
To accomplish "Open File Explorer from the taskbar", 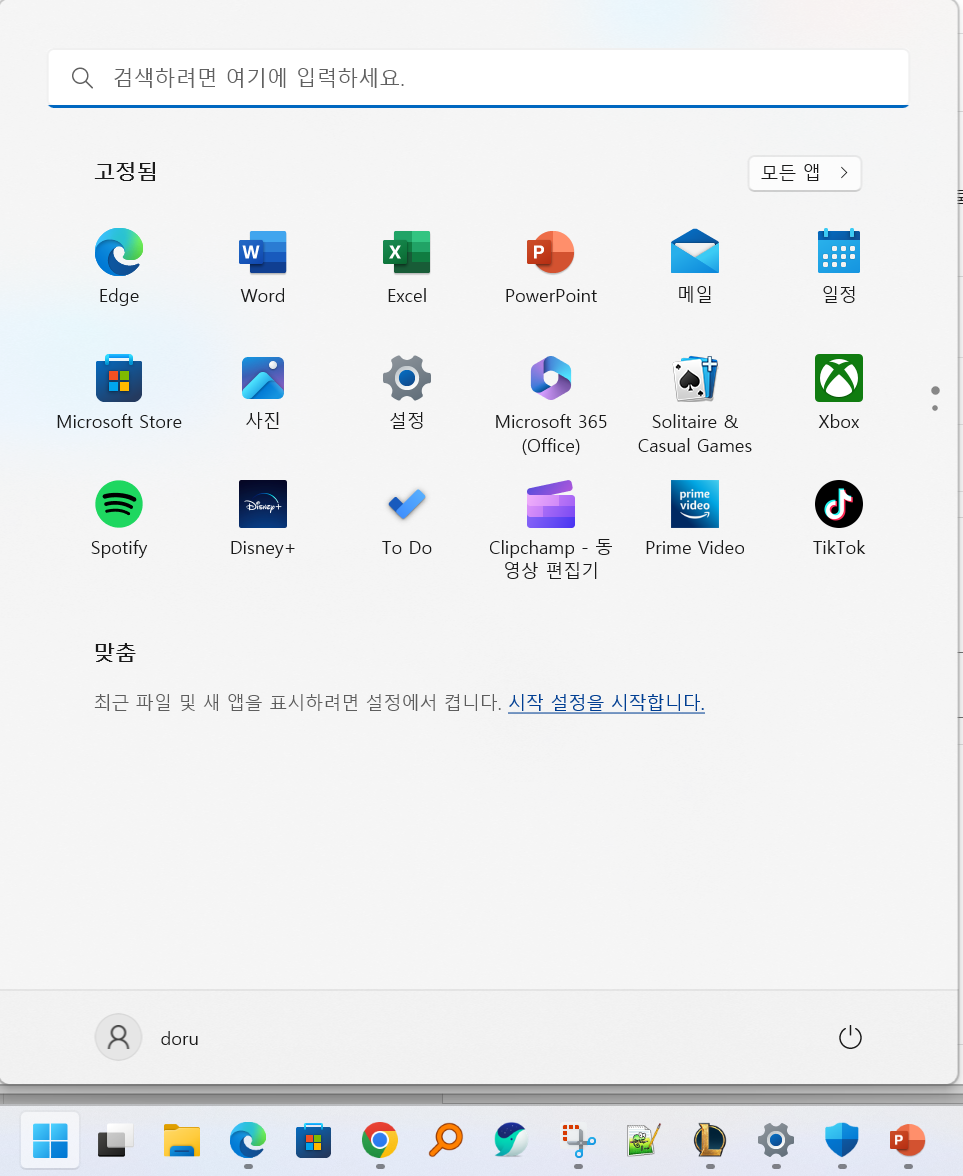I will coord(182,1141).
